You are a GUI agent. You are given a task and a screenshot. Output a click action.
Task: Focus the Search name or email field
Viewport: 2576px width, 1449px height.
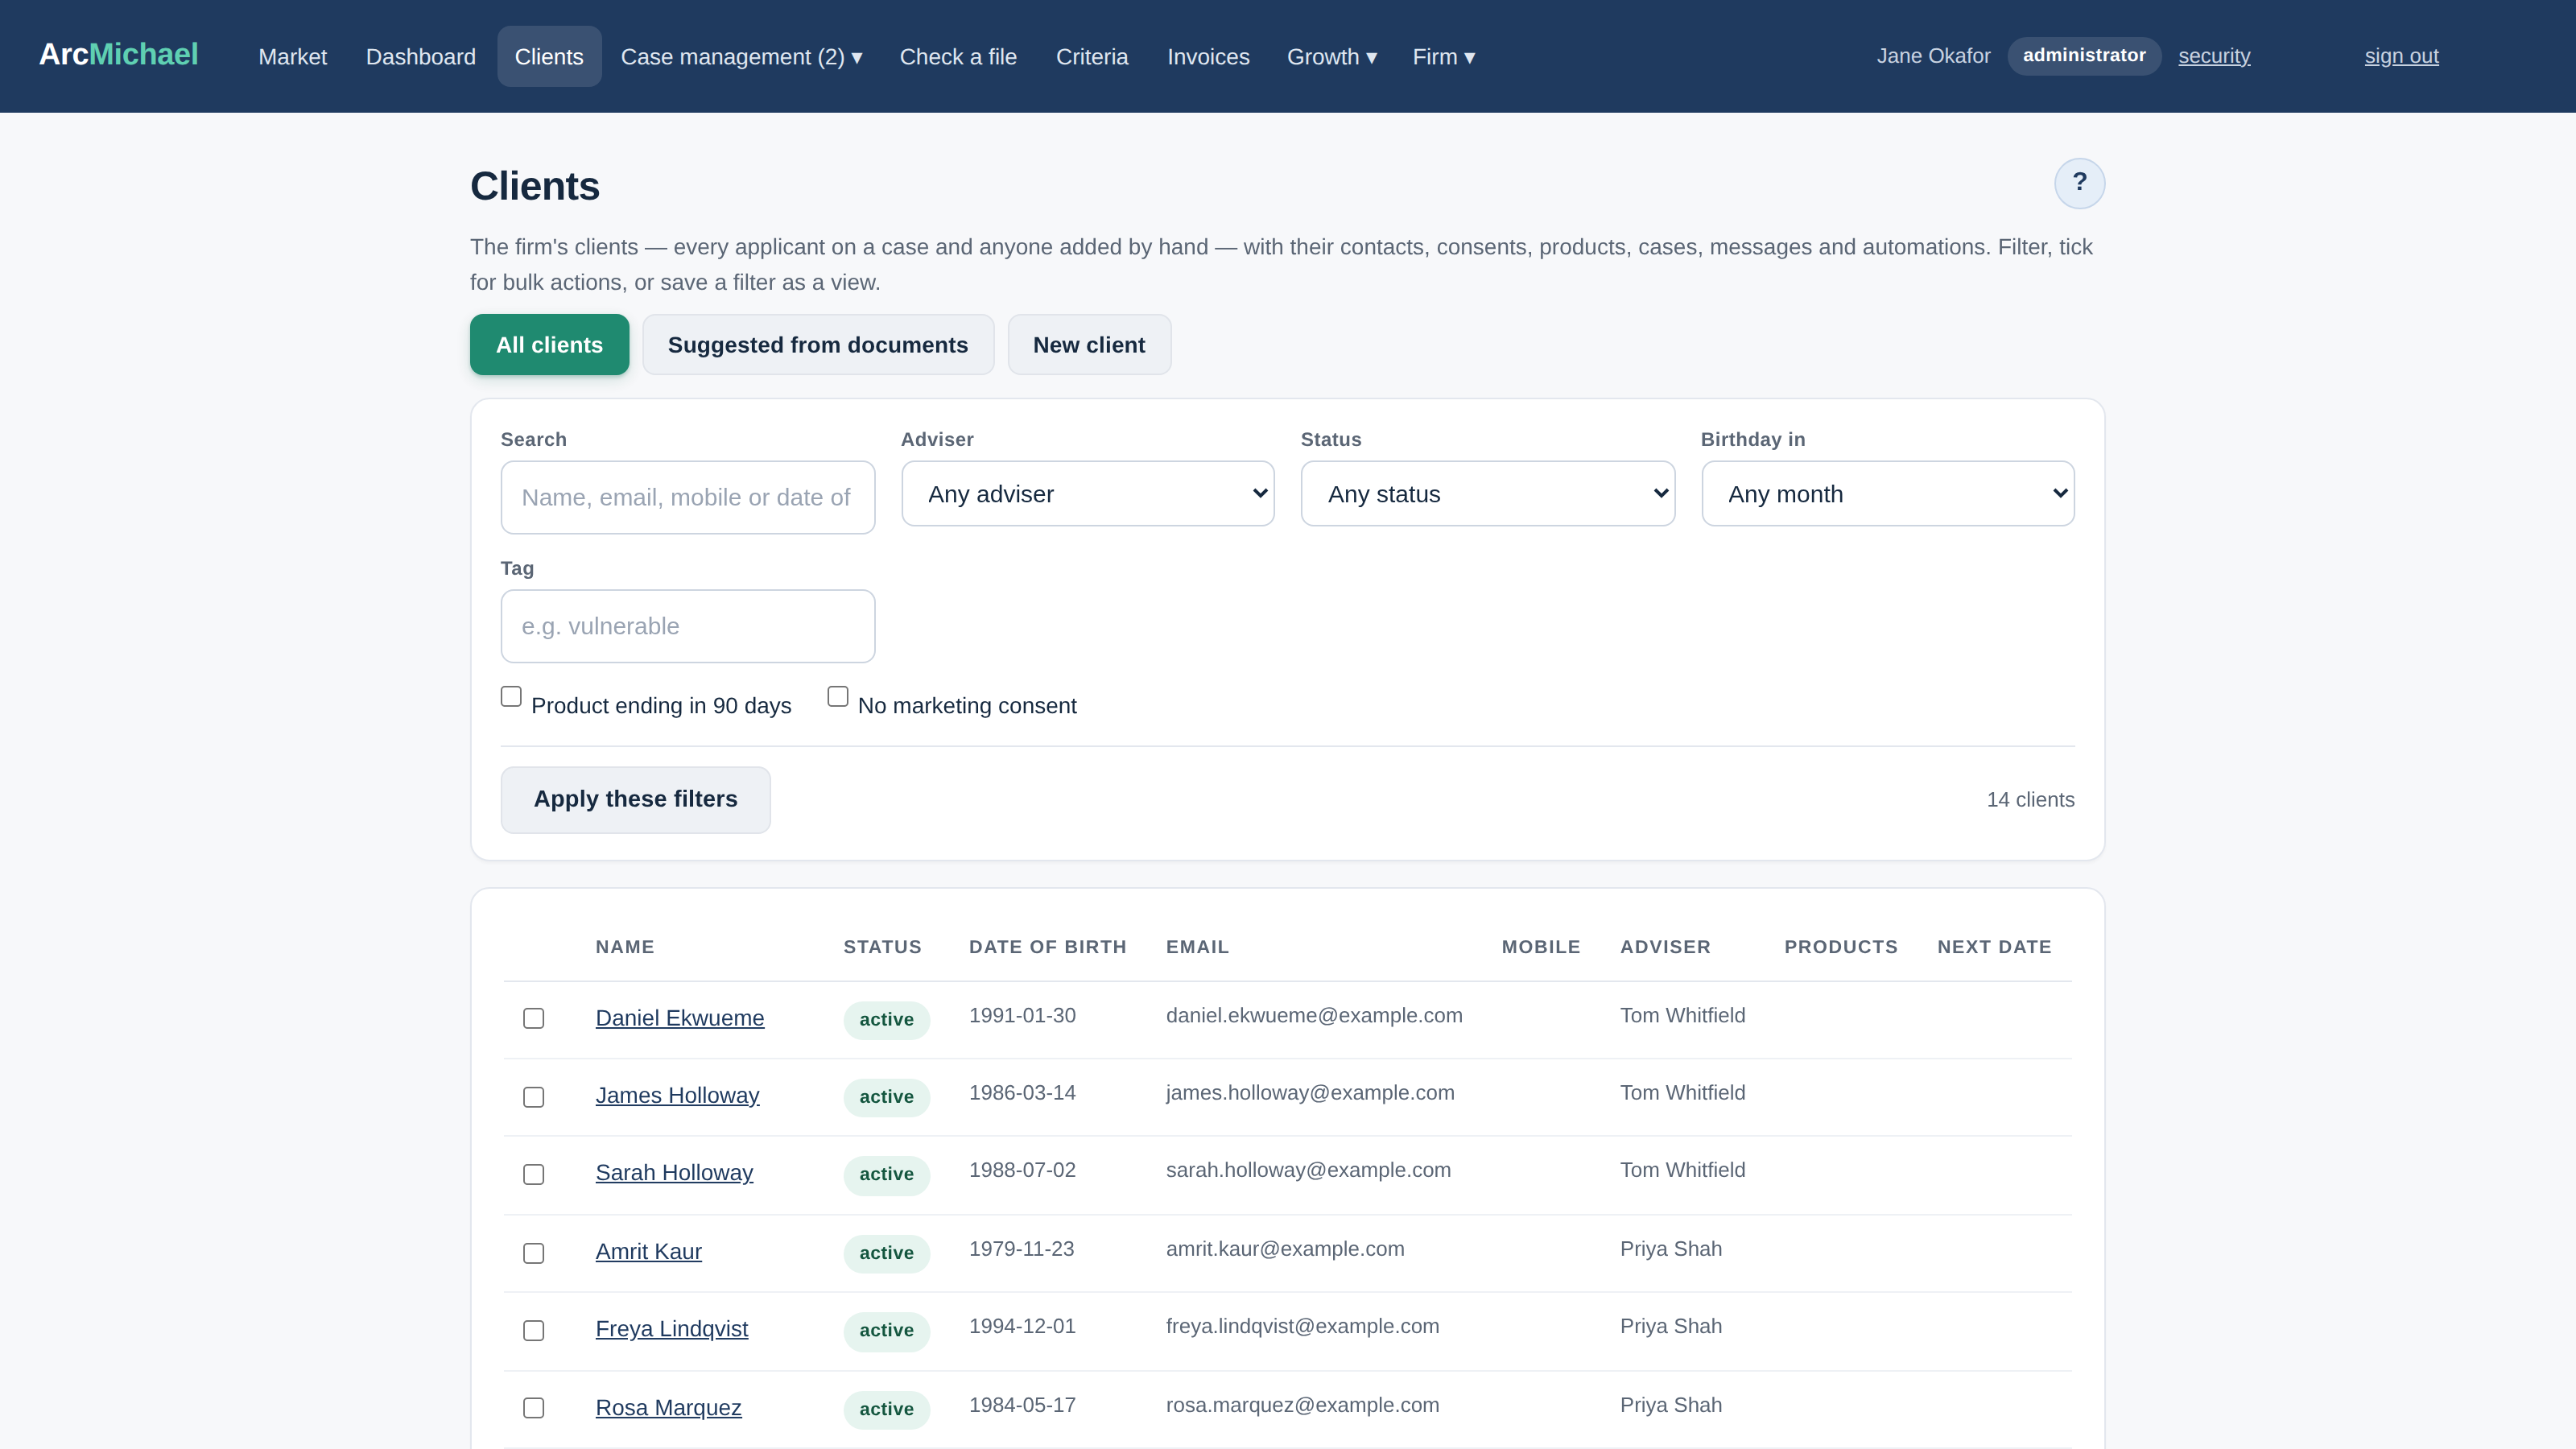(687, 497)
